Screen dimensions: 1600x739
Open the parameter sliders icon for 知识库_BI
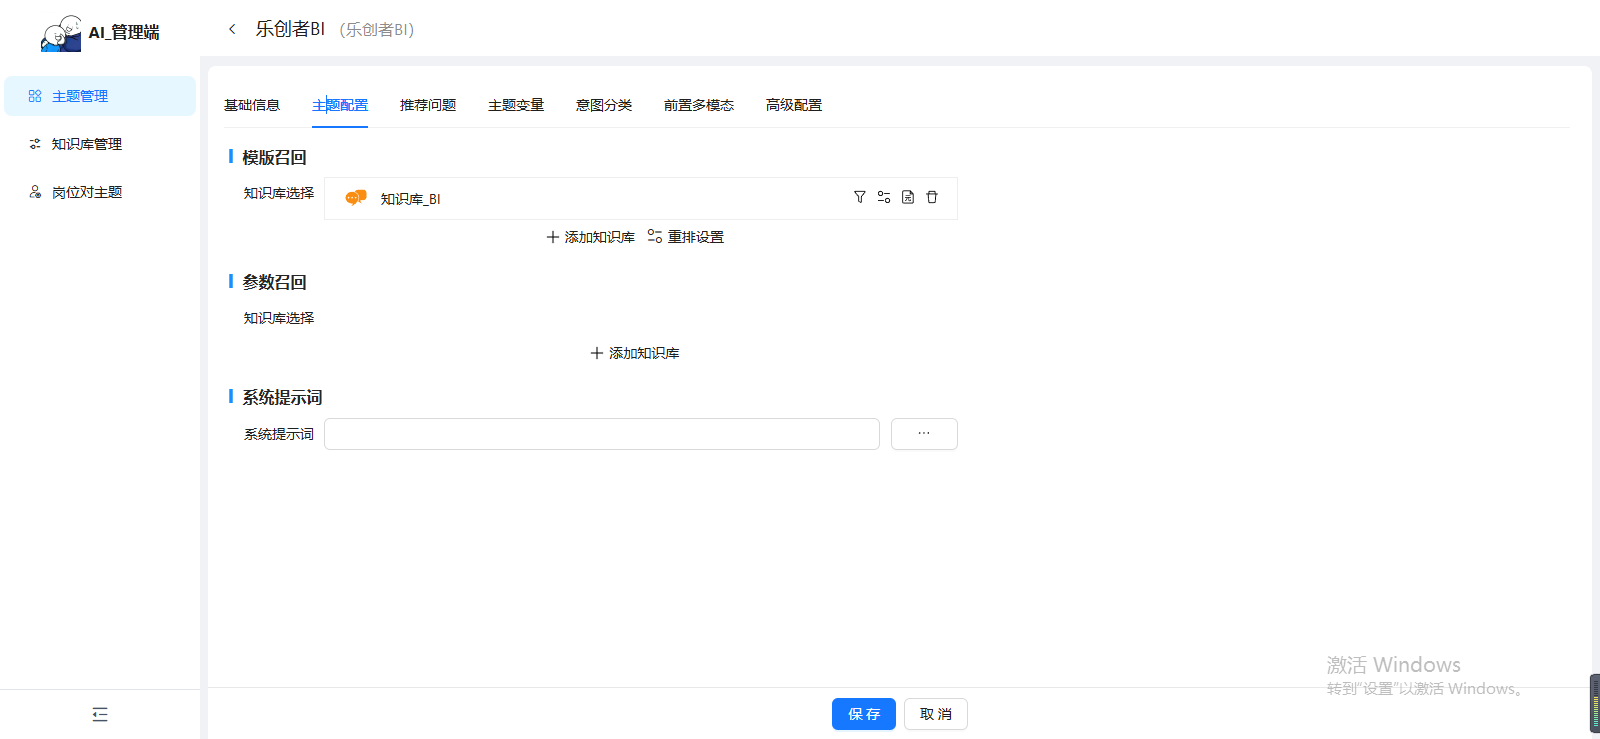pyautogui.click(x=884, y=197)
